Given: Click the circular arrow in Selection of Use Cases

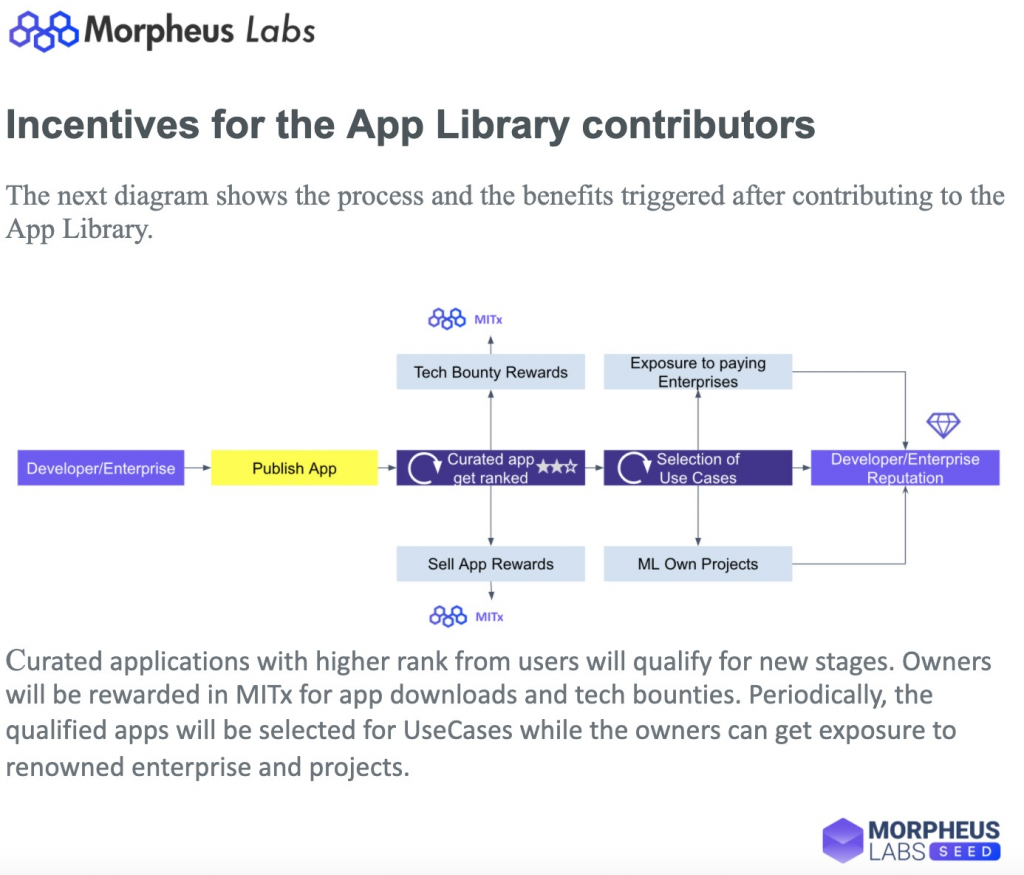Looking at the screenshot, I should (x=634, y=468).
